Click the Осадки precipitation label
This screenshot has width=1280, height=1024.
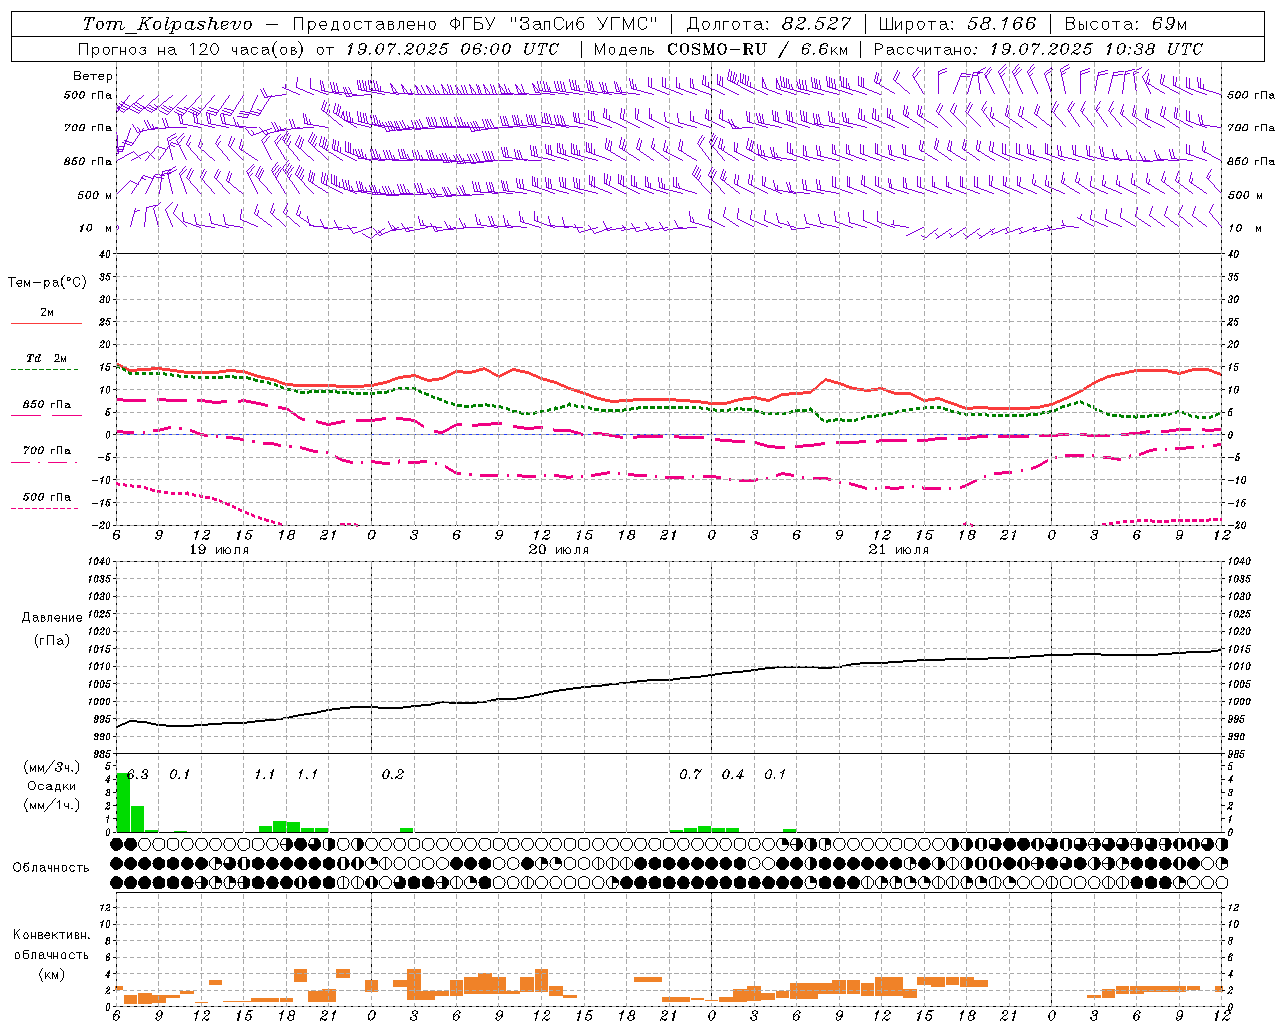(52, 786)
